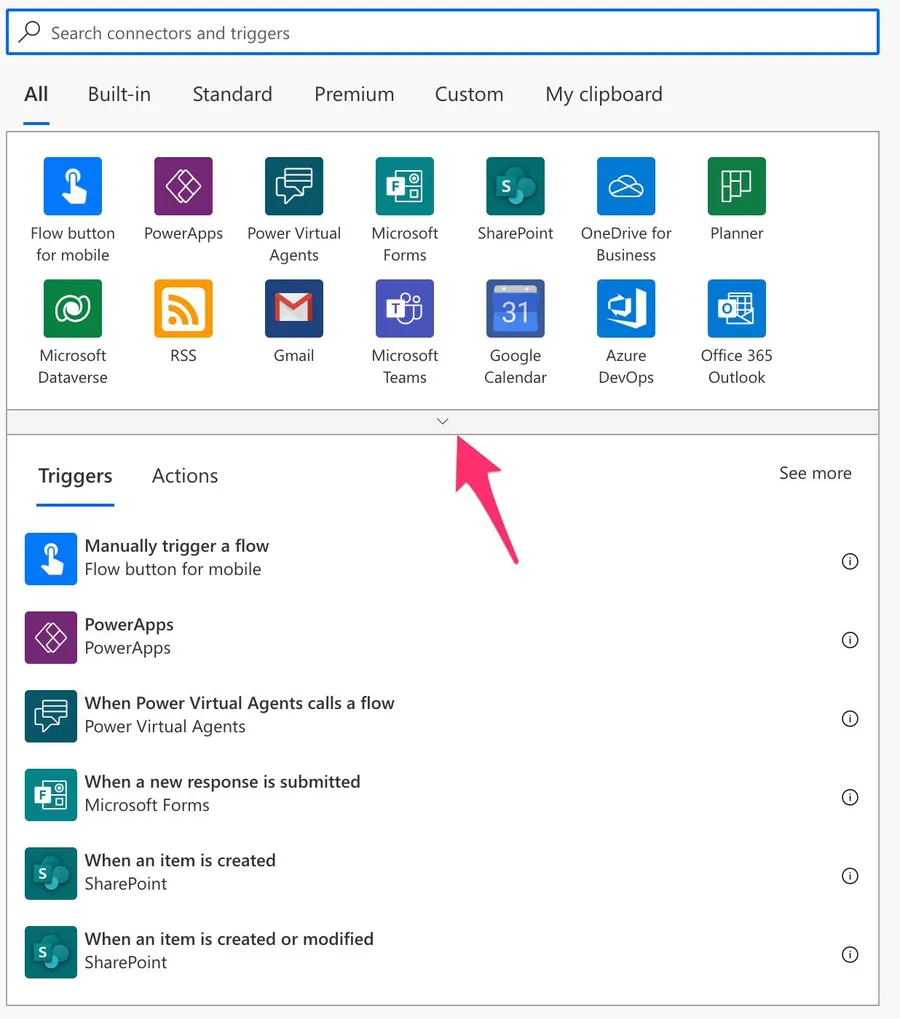This screenshot has height=1019, width=900.
Task: Open the Office 365 Outlook connector
Action: (736, 309)
